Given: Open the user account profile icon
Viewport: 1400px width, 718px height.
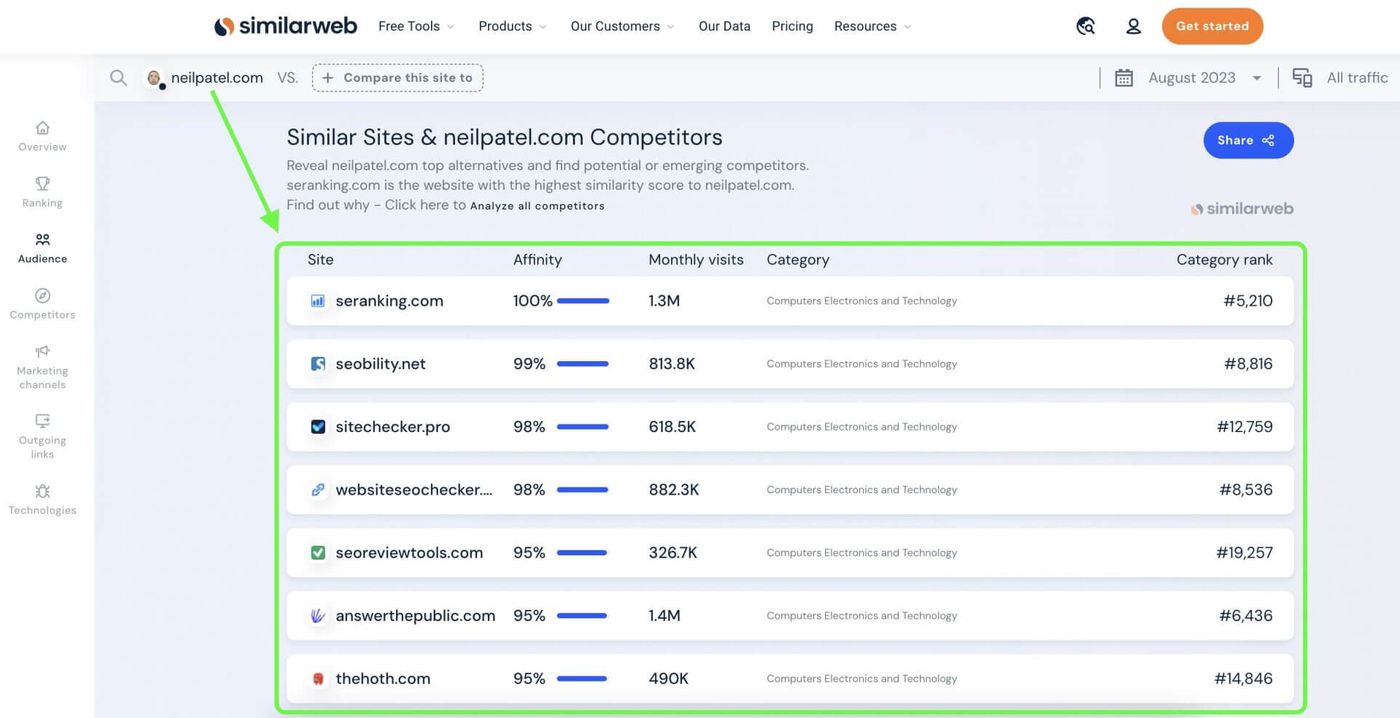Looking at the screenshot, I should tap(1133, 26).
